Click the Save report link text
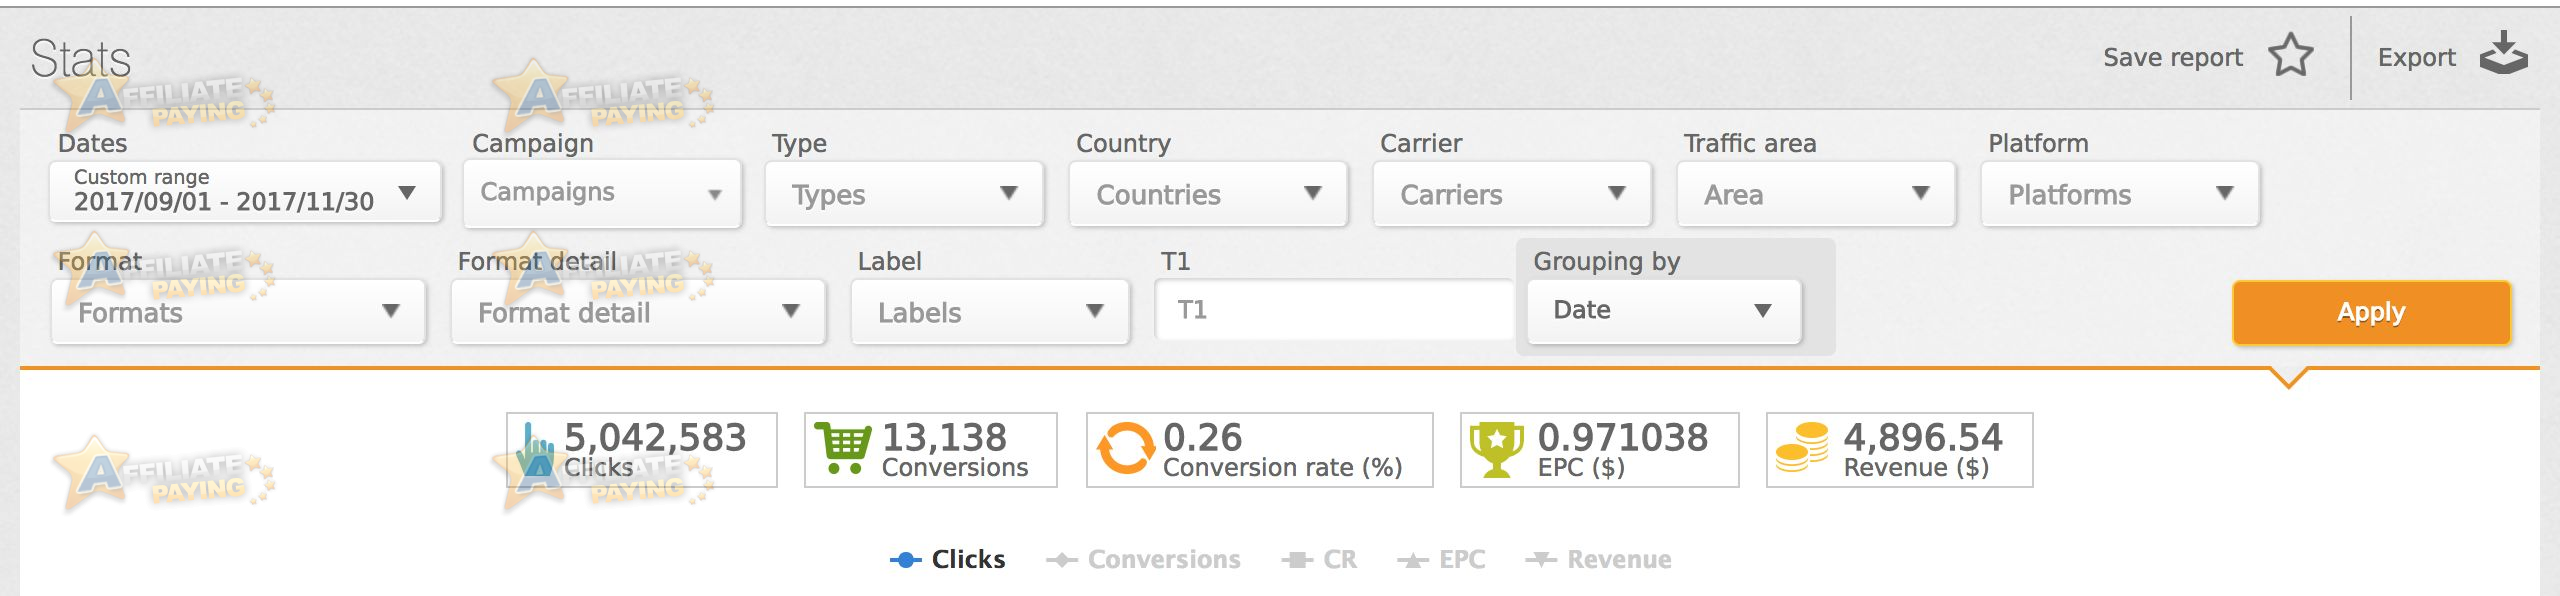The width and height of the screenshot is (2560, 596). [2172, 58]
